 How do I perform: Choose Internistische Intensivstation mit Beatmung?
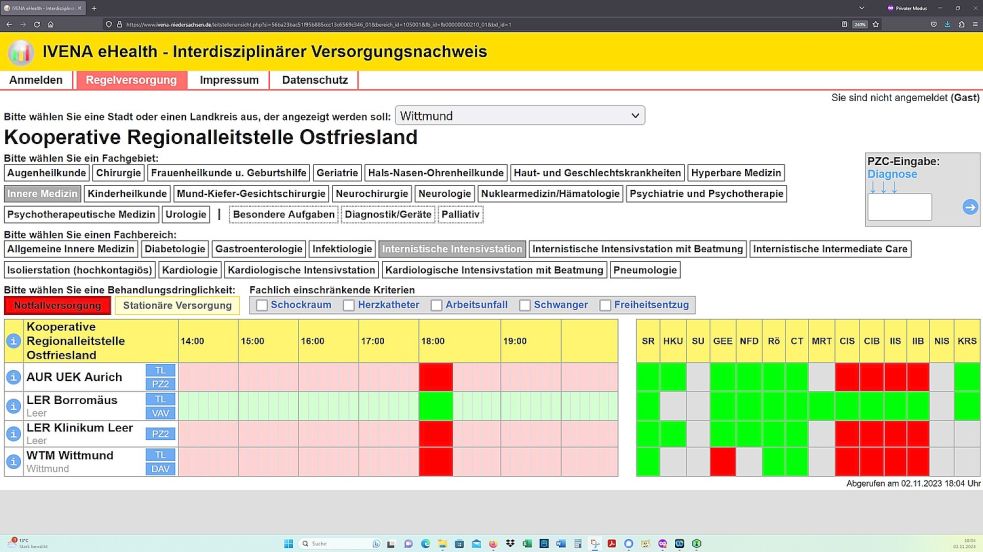click(x=638, y=249)
